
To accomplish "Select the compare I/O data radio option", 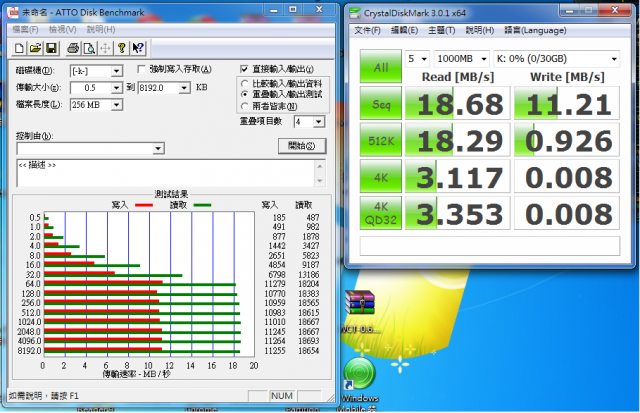I will [x=245, y=83].
